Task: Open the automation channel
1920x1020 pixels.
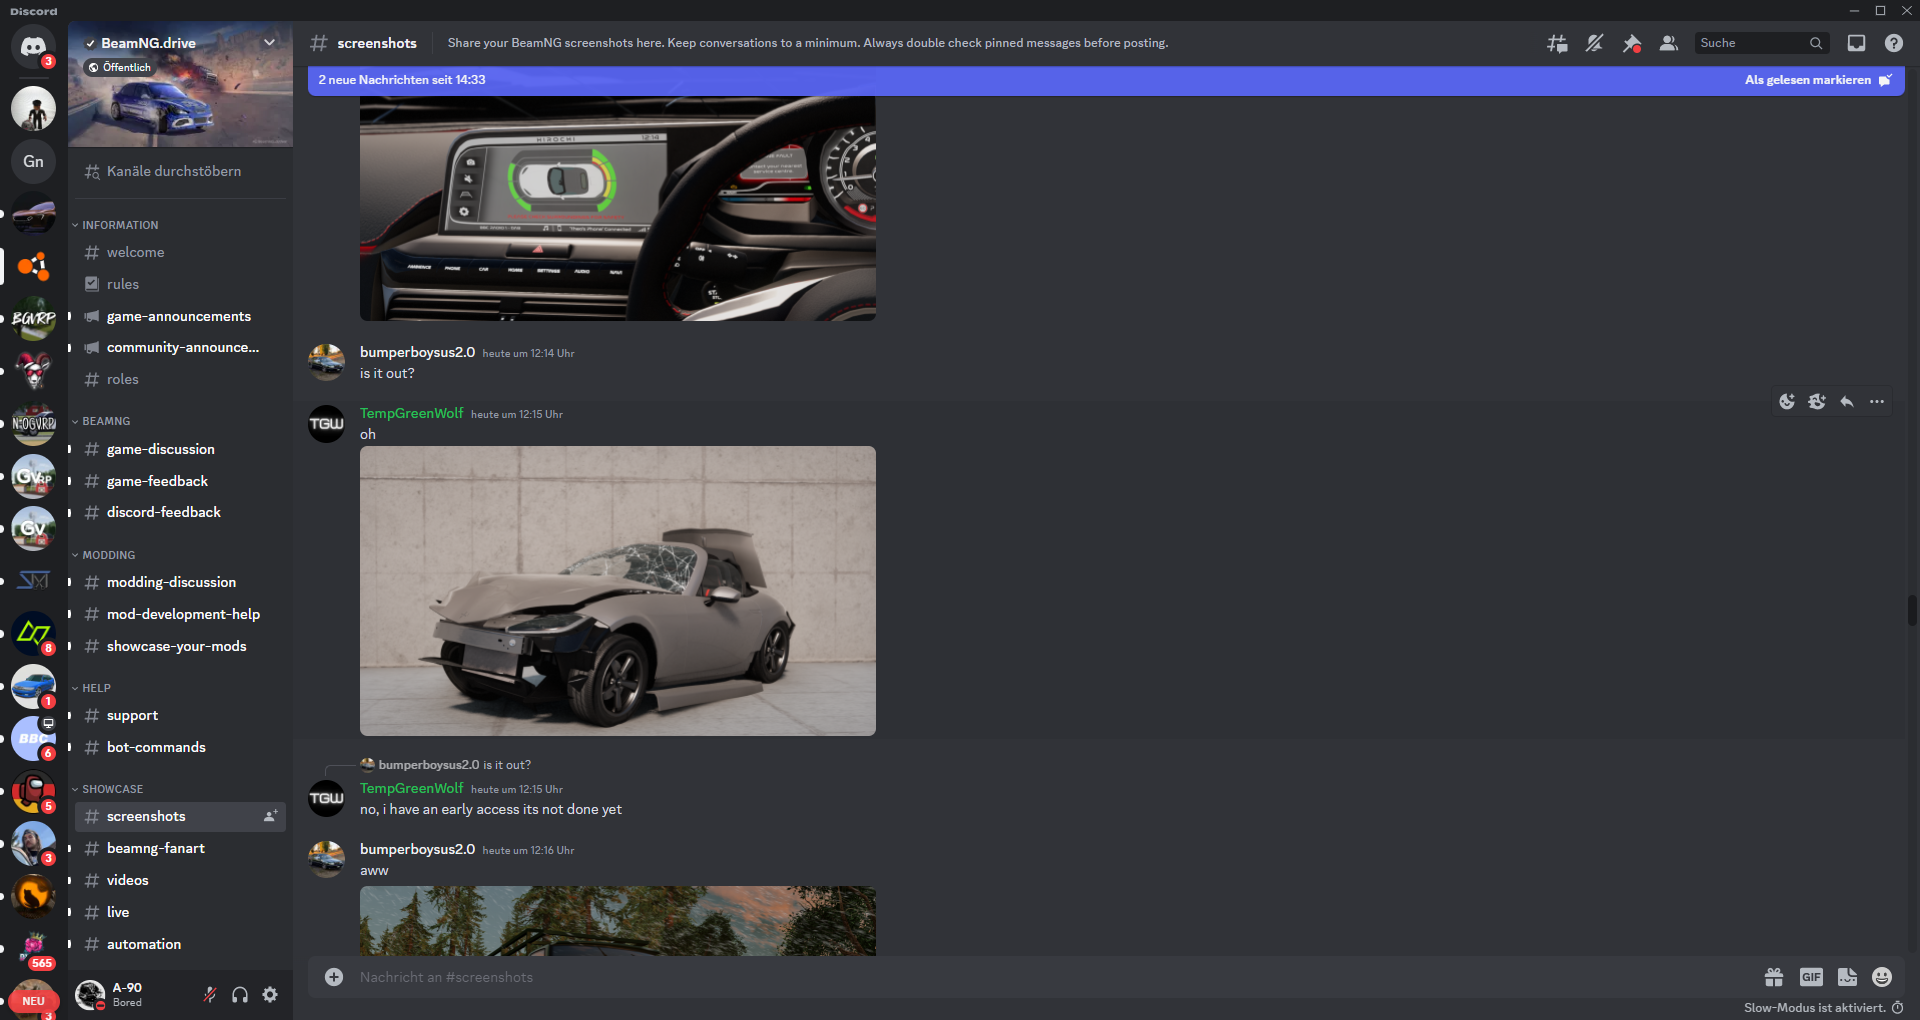Action: click(180, 944)
